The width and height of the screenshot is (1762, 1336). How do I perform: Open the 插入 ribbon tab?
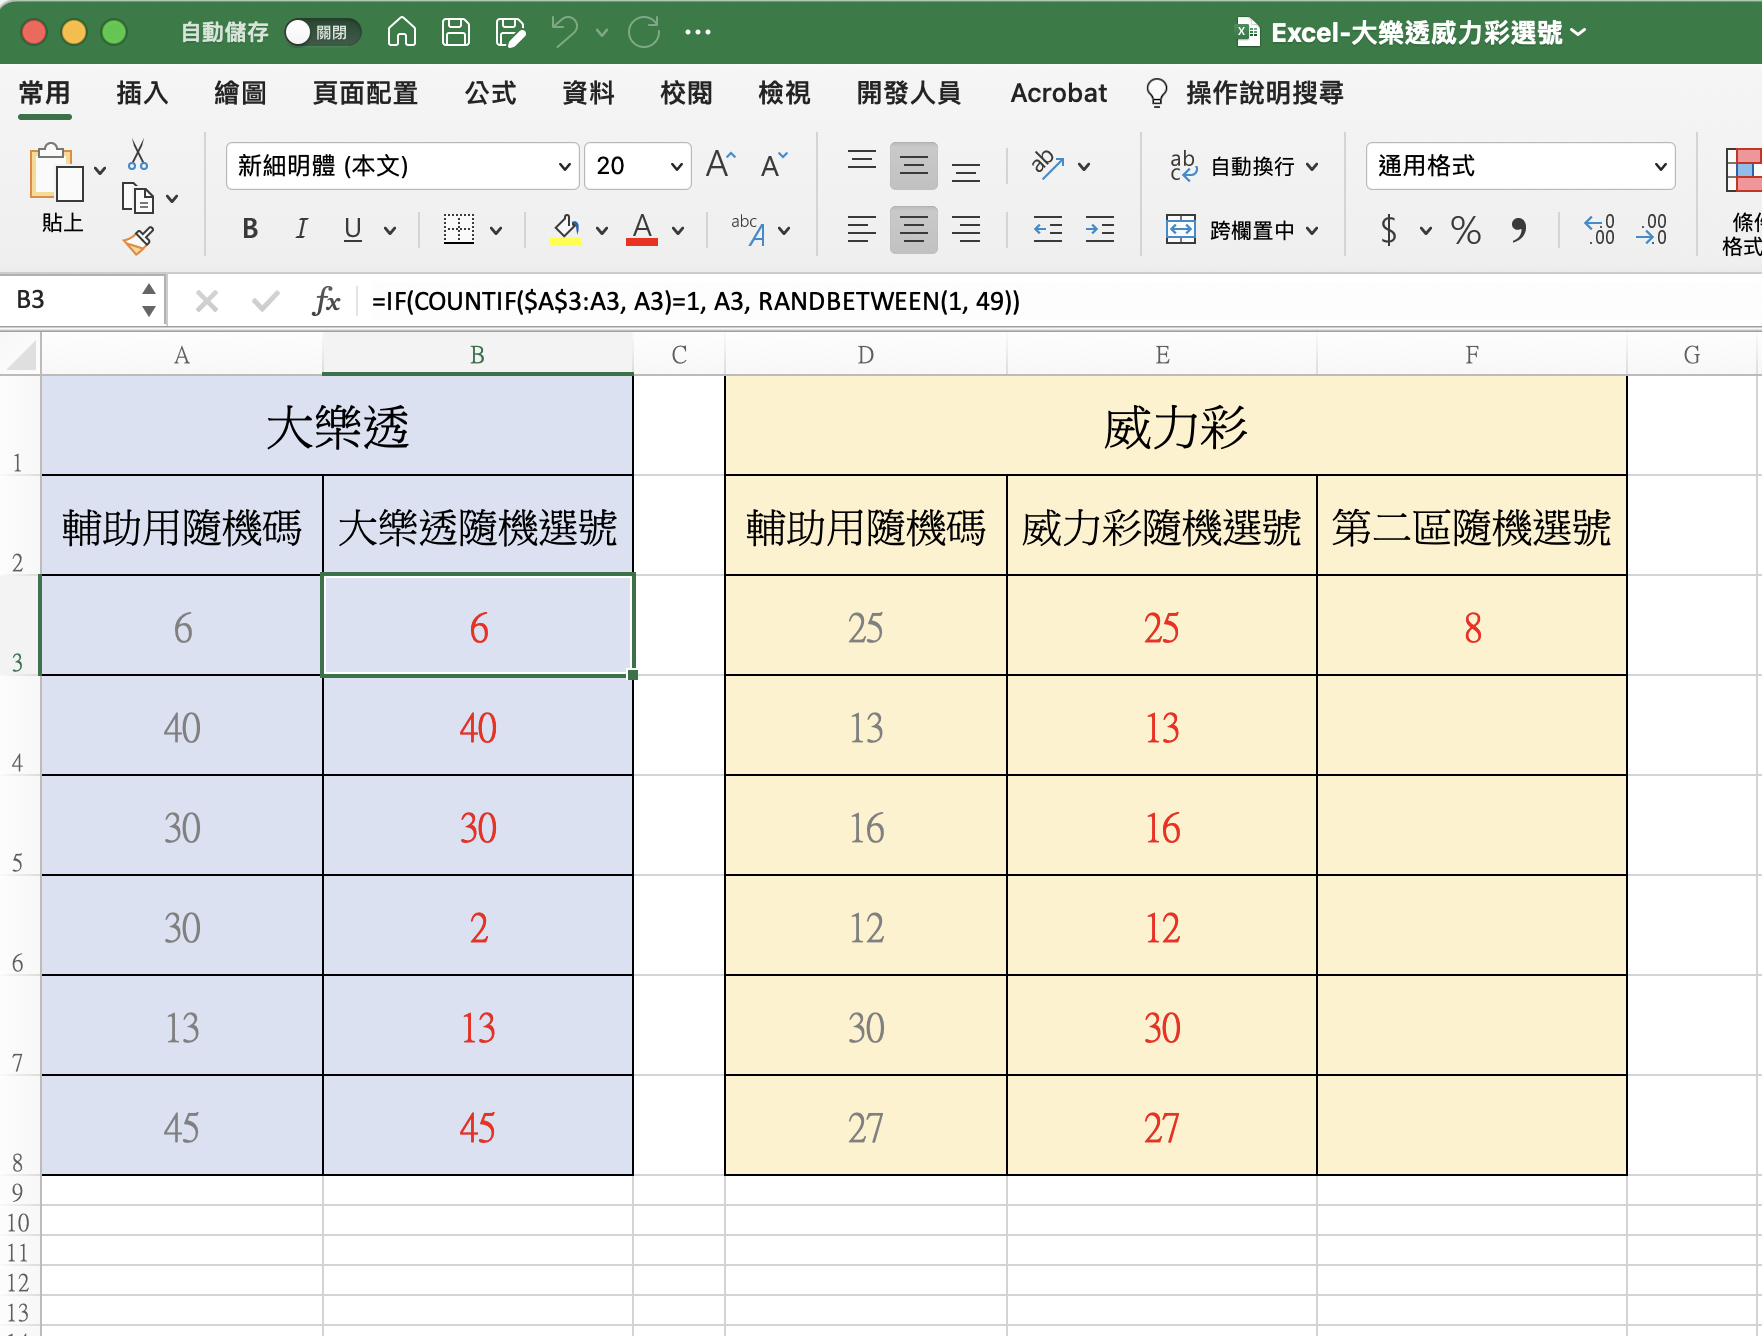coord(142,93)
